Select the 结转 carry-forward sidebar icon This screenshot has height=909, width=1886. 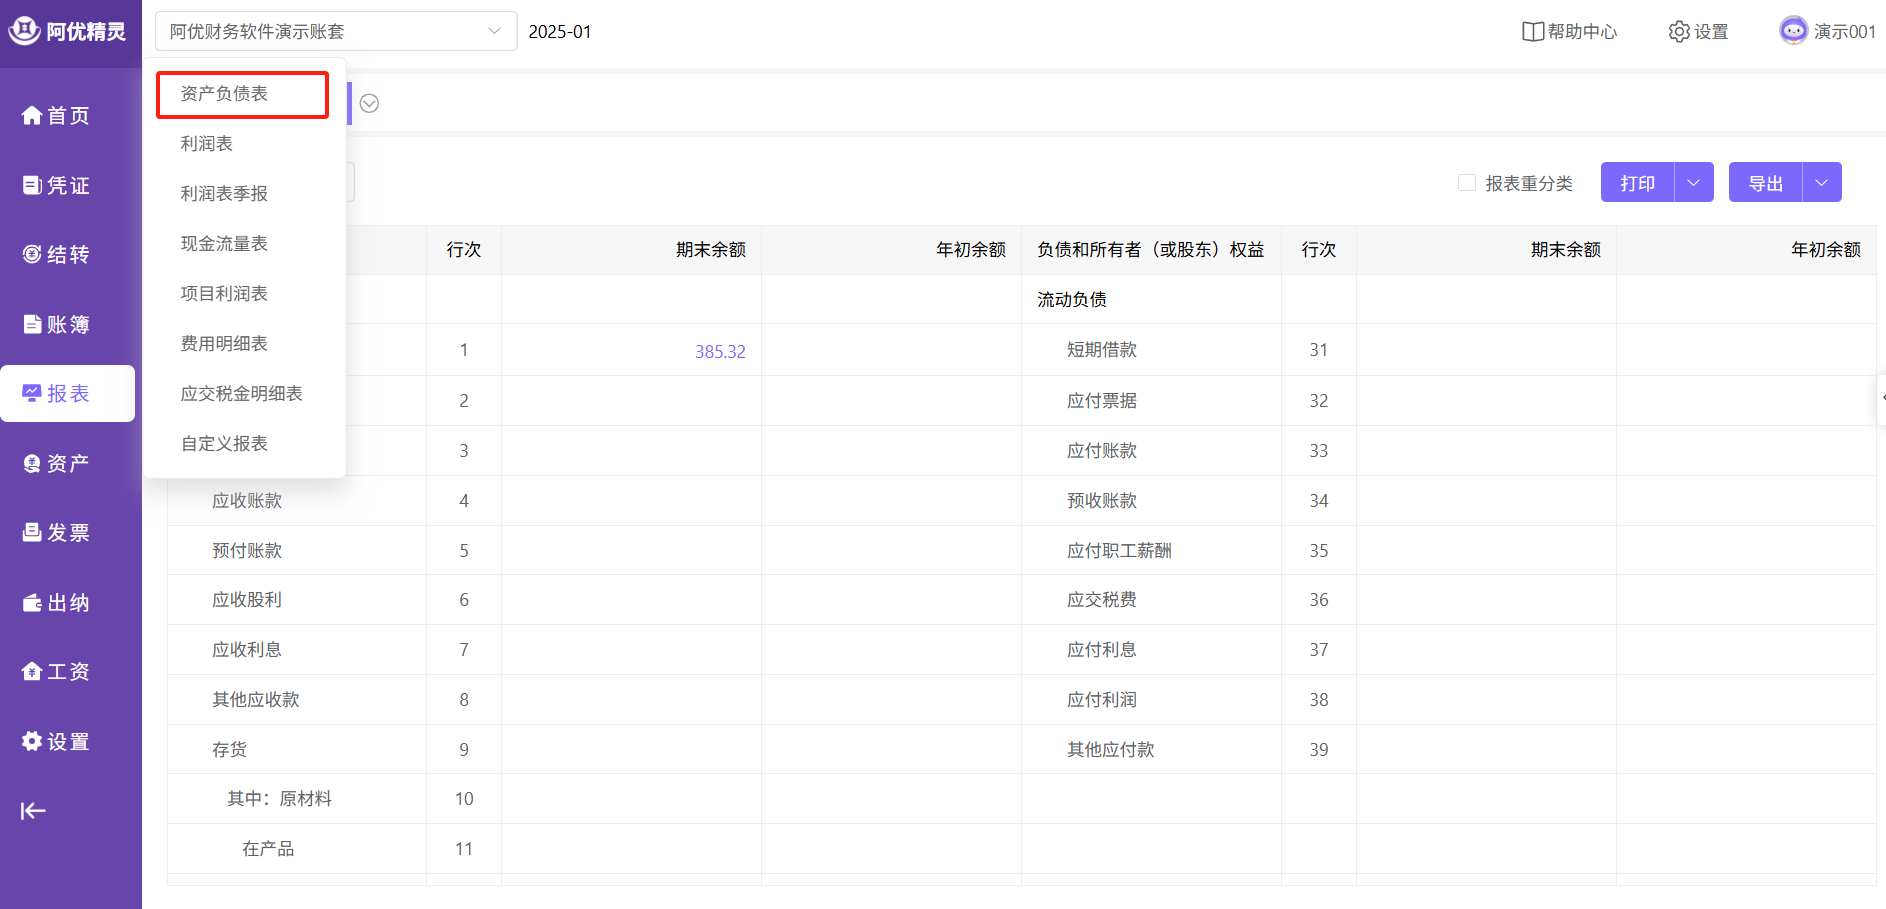pyautogui.click(x=32, y=254)
